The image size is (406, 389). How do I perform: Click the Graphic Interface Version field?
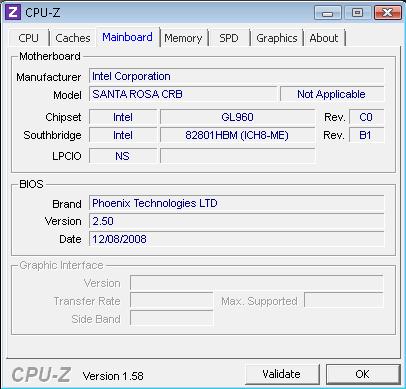[256, 283]
